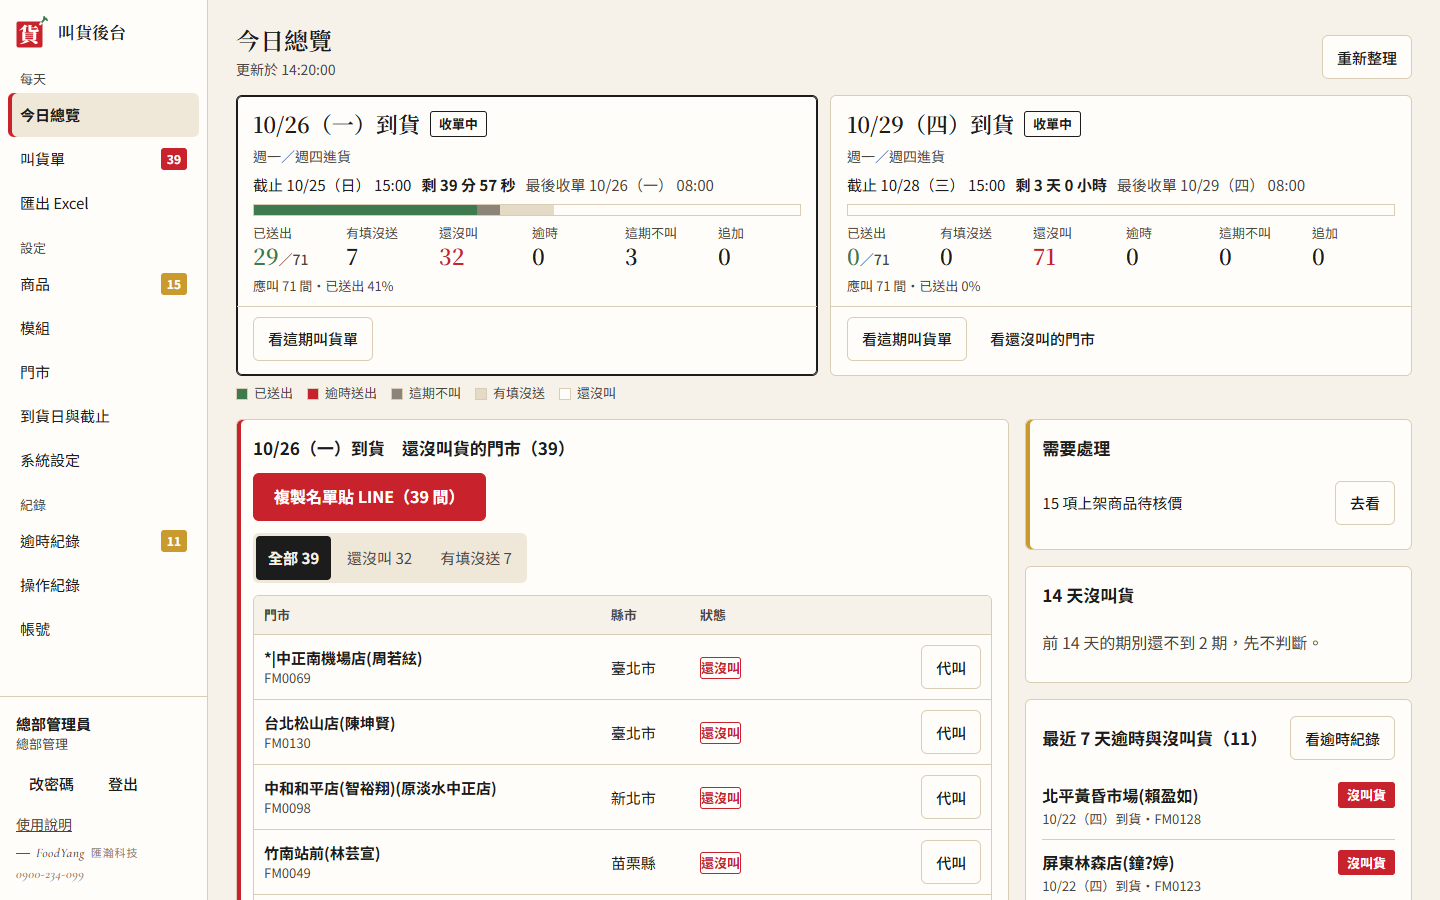1440x900 pixels.
Task: Open the 叫貨單 sidebar item
Action: tap(104, 159)
